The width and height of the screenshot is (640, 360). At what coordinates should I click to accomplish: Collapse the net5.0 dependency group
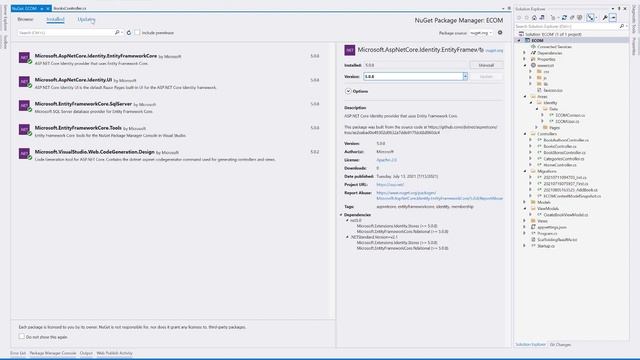pyautogui.click(x=347, y=220)
